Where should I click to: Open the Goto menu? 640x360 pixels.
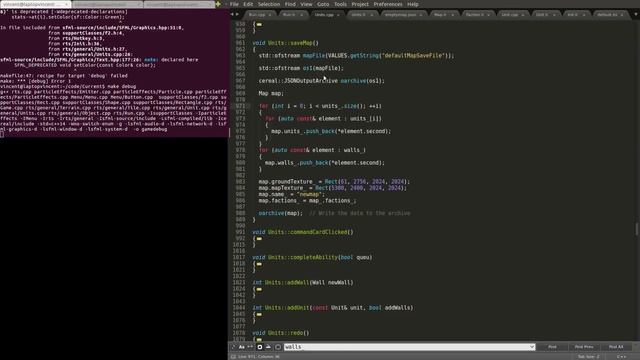pyautogui.click(x=323, y=4)
